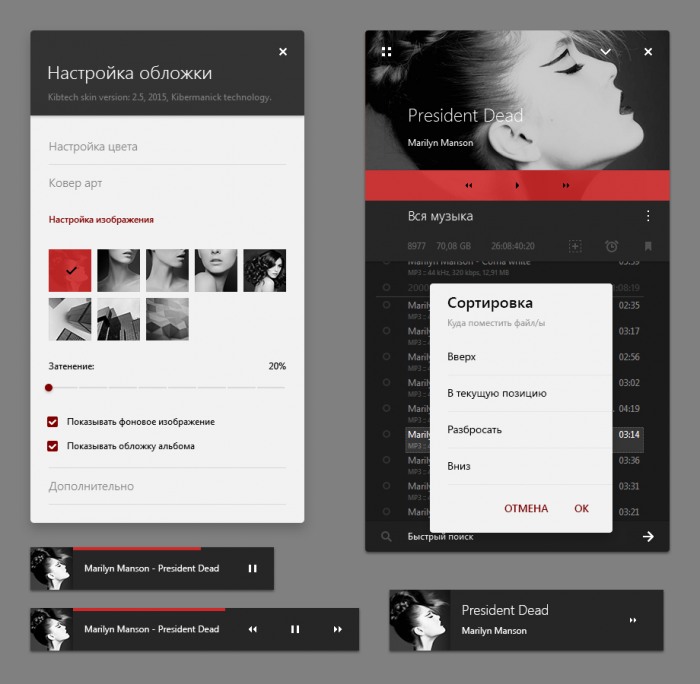Image resolution: width=700 pixels, height=684 pixels.
Task: Toggle the radio circle for the 04:19 track
Action: [x=387, y=409]
